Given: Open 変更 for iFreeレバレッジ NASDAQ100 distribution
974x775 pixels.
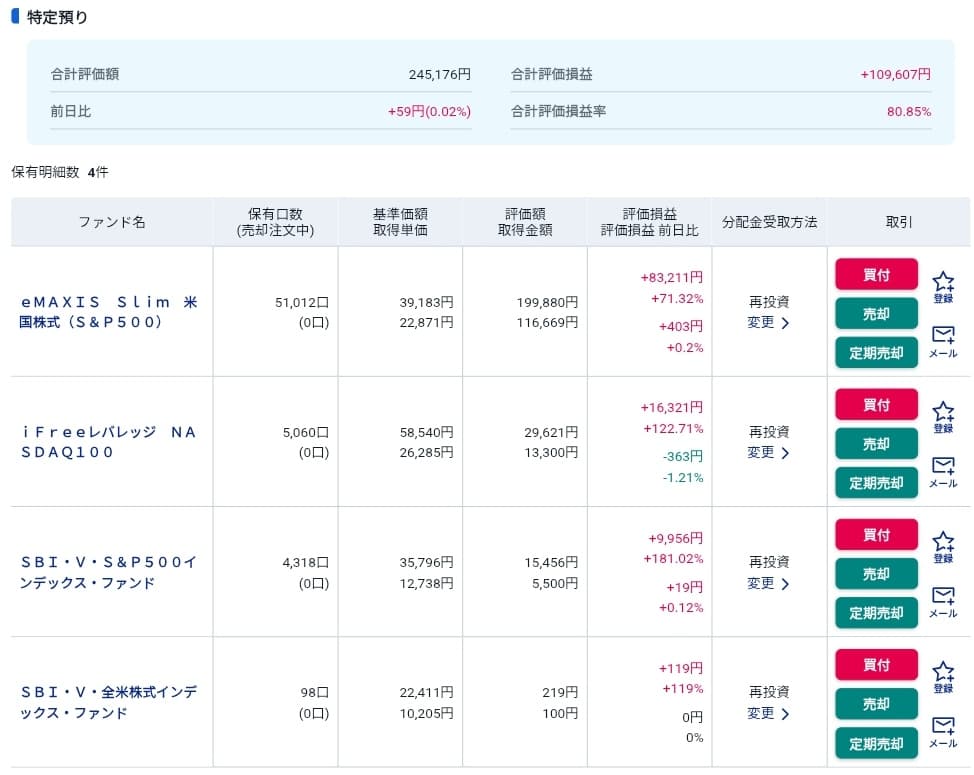Looking at the screenshot, I should 768,453.
